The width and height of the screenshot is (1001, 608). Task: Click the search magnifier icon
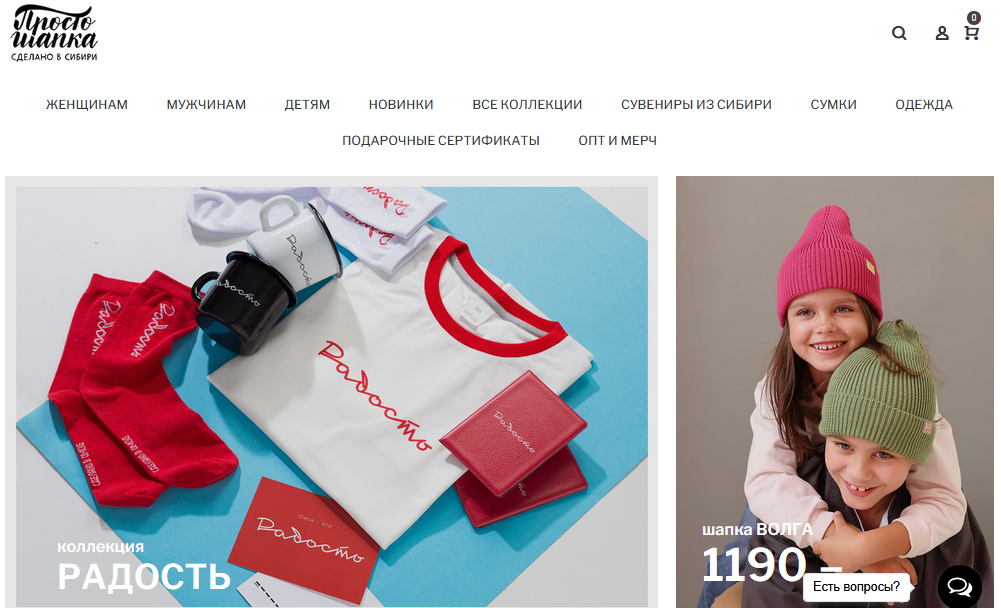899,33
